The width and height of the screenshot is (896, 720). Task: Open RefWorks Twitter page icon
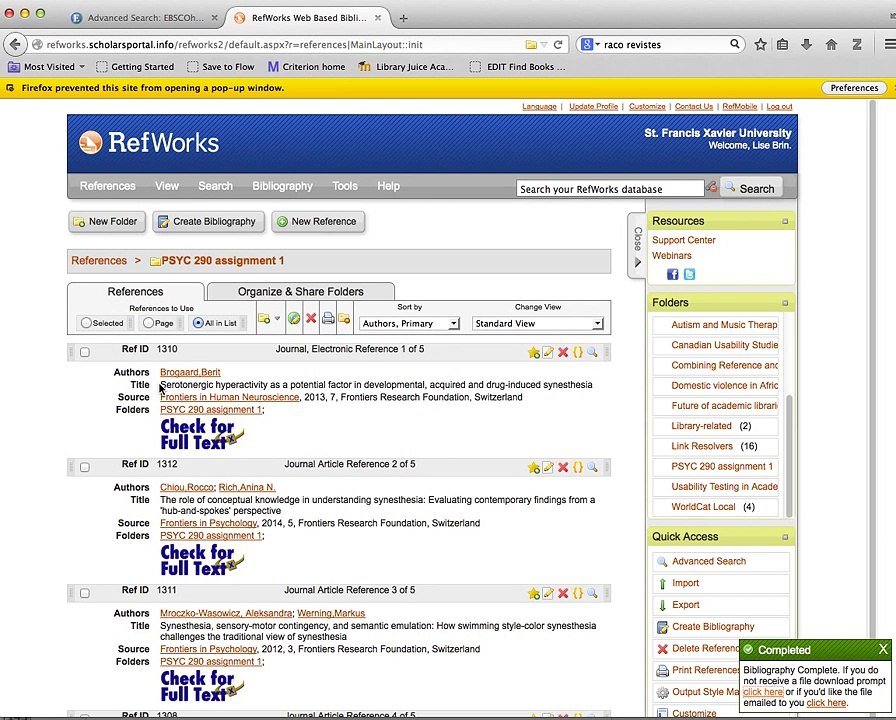pos(690,274)
